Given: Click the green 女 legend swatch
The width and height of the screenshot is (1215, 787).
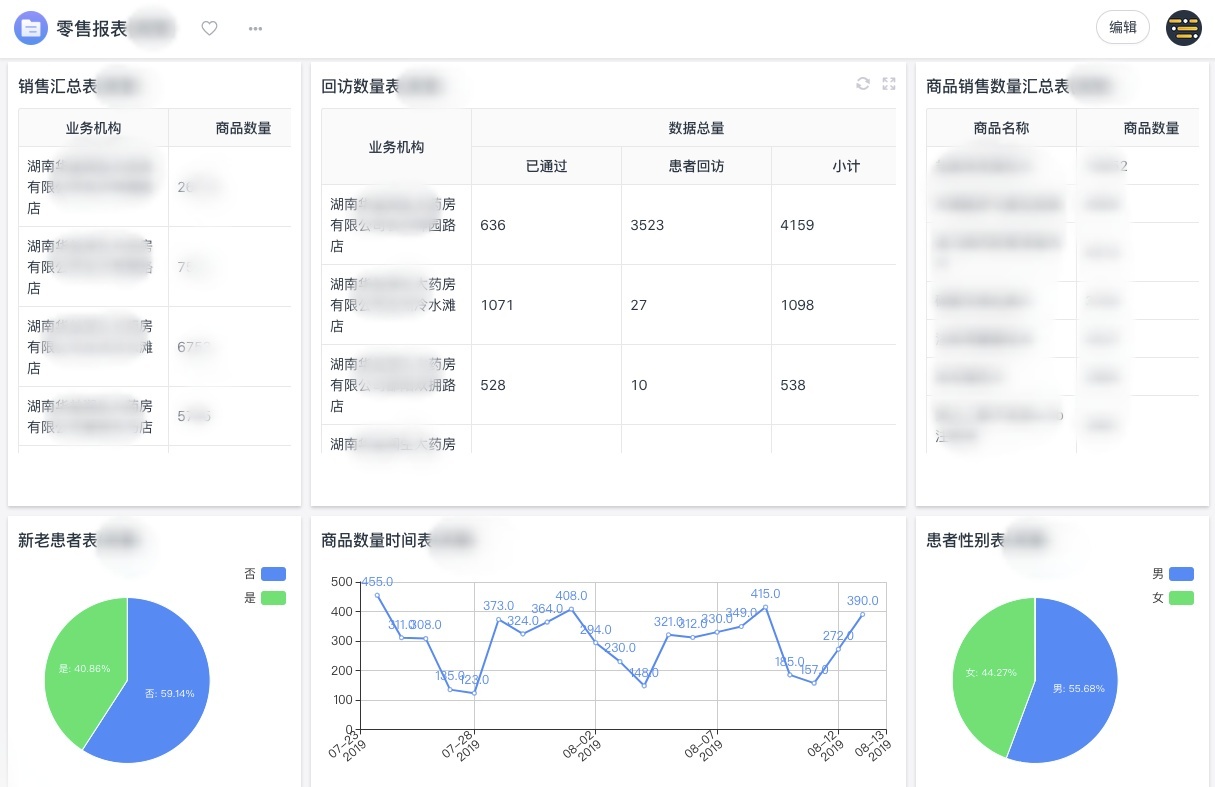Looking at the screenshot, I should point(1181,598).
